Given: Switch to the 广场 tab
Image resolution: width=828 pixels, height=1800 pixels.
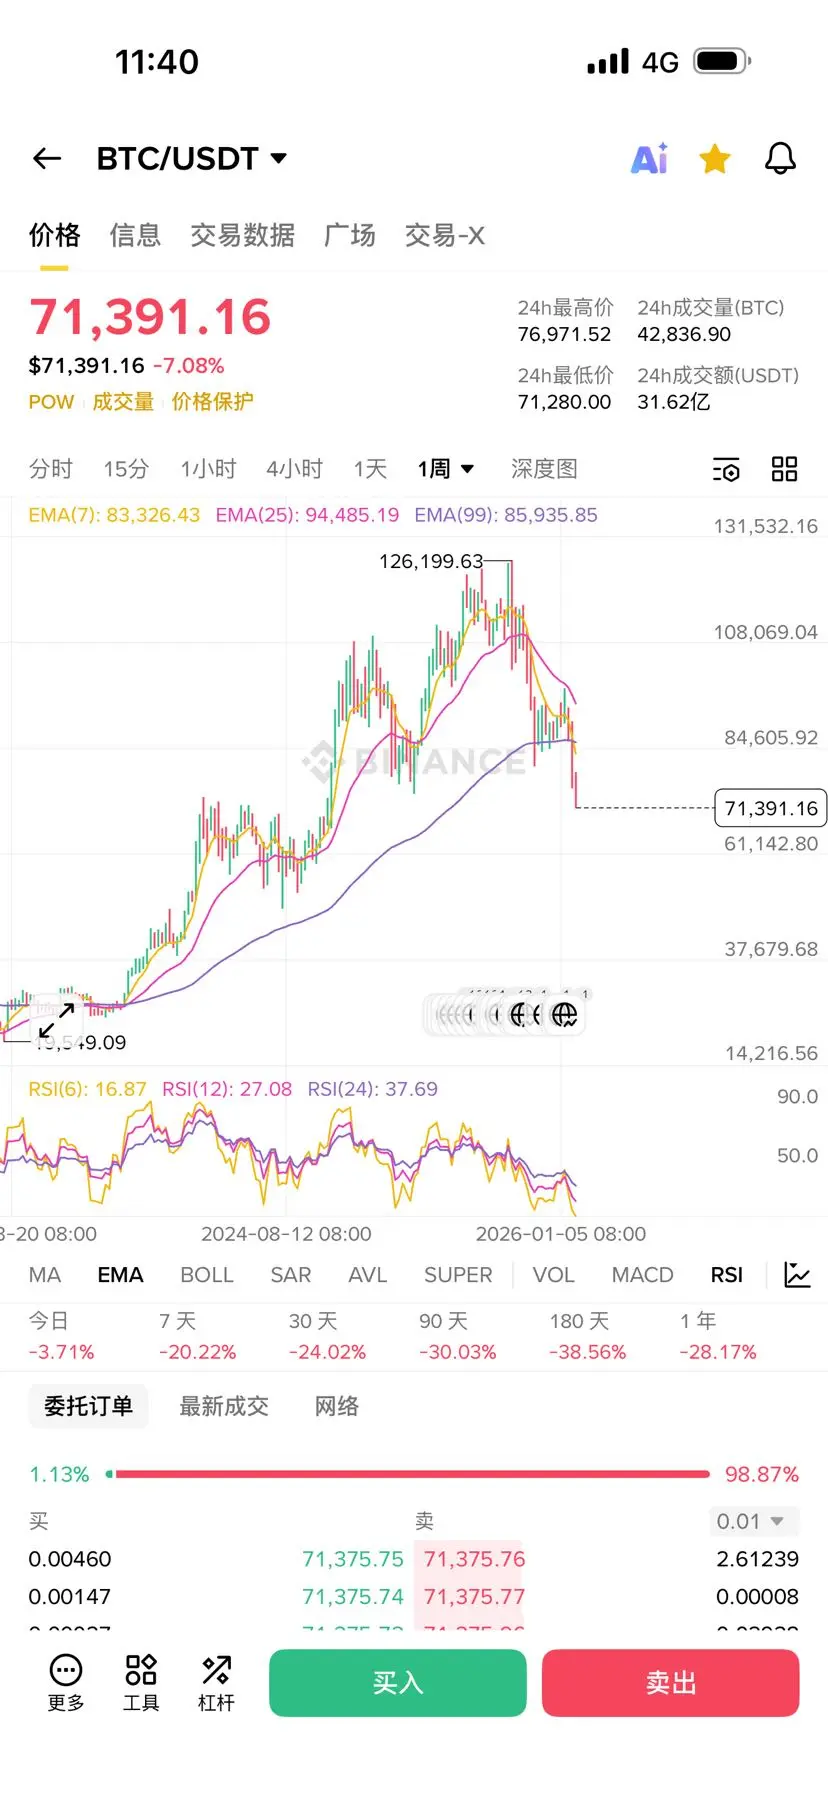Looking at the screenshot, I should pyautogui.click(x=350, y=235).
